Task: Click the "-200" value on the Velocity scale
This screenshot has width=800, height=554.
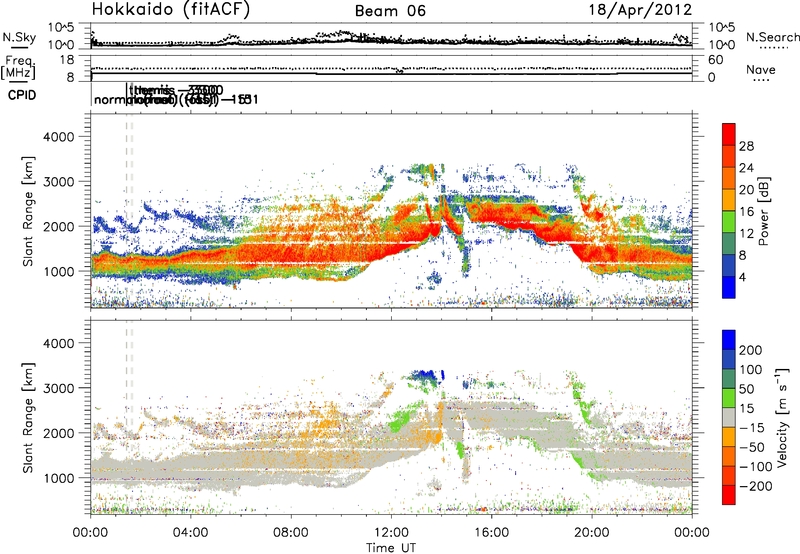Action: tap(756, 486)
